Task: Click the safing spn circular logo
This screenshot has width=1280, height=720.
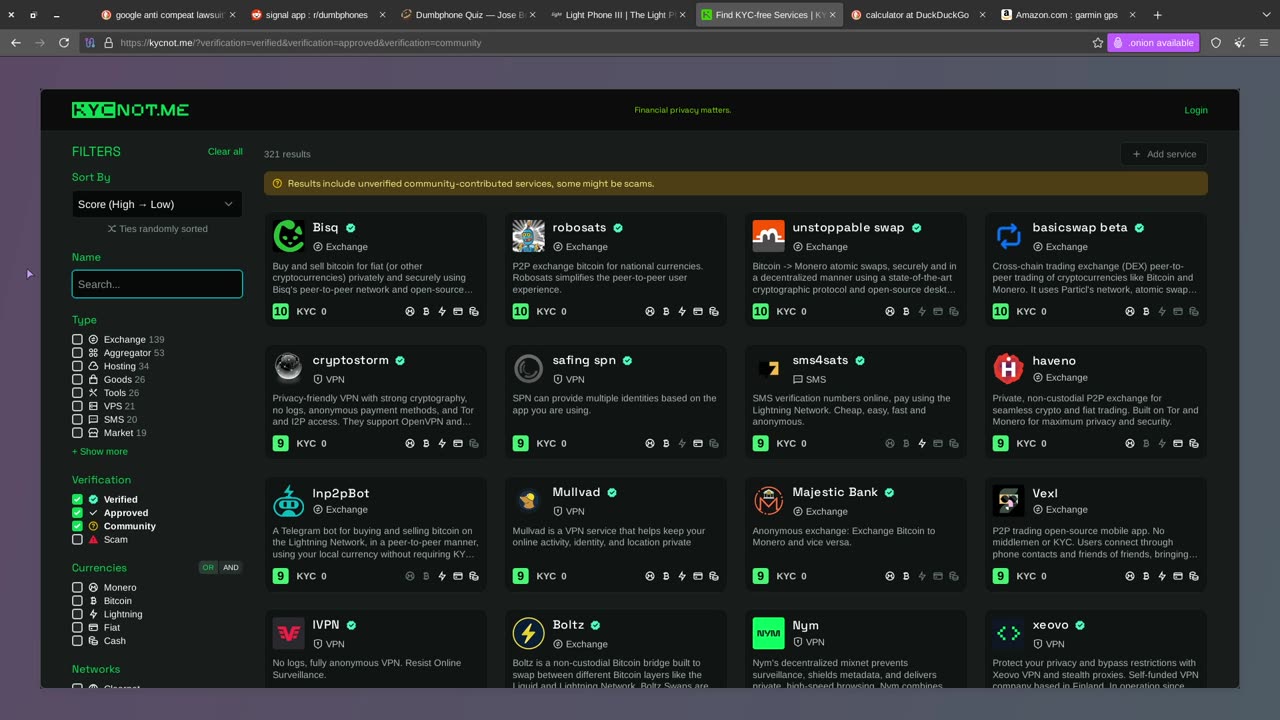Action: point(528,368)
